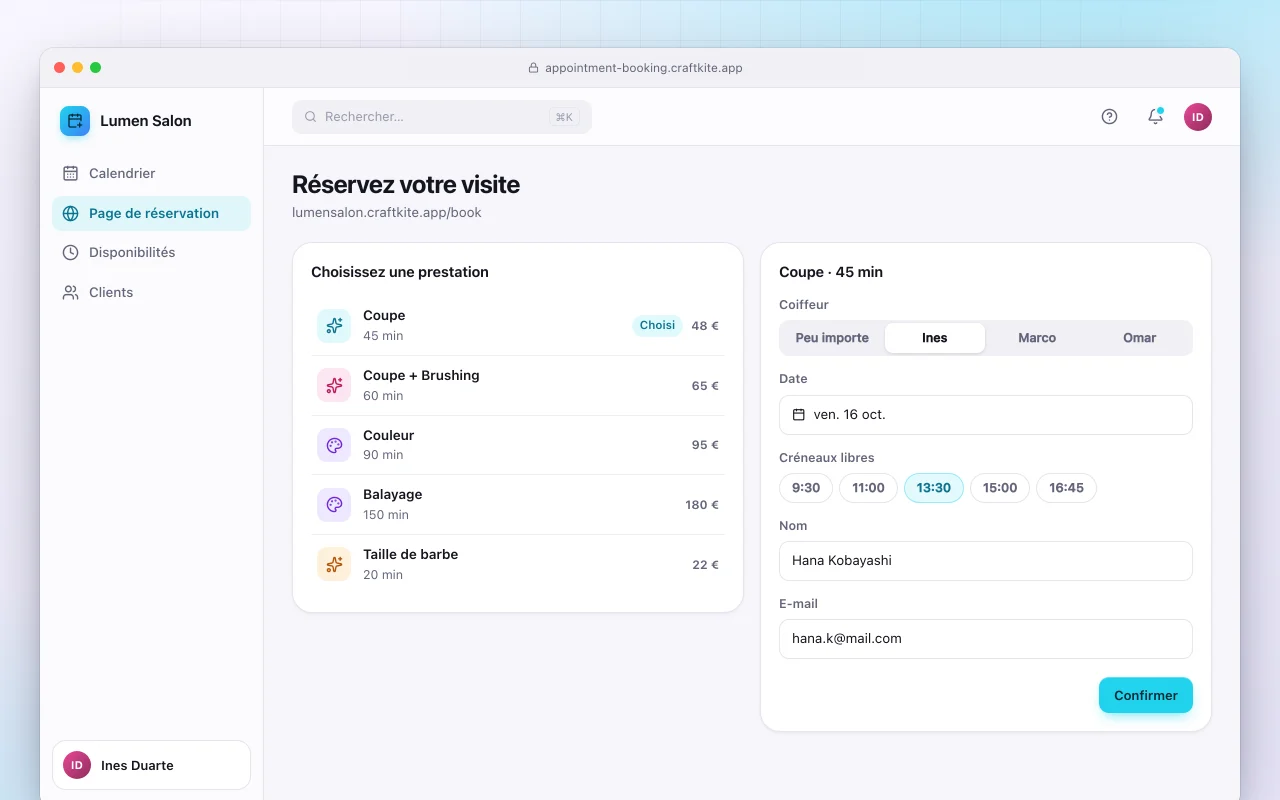Screen dimensions: 1280x800
Task: Open the date field ven. 16 oct.
Action: [x=986, y=415]
